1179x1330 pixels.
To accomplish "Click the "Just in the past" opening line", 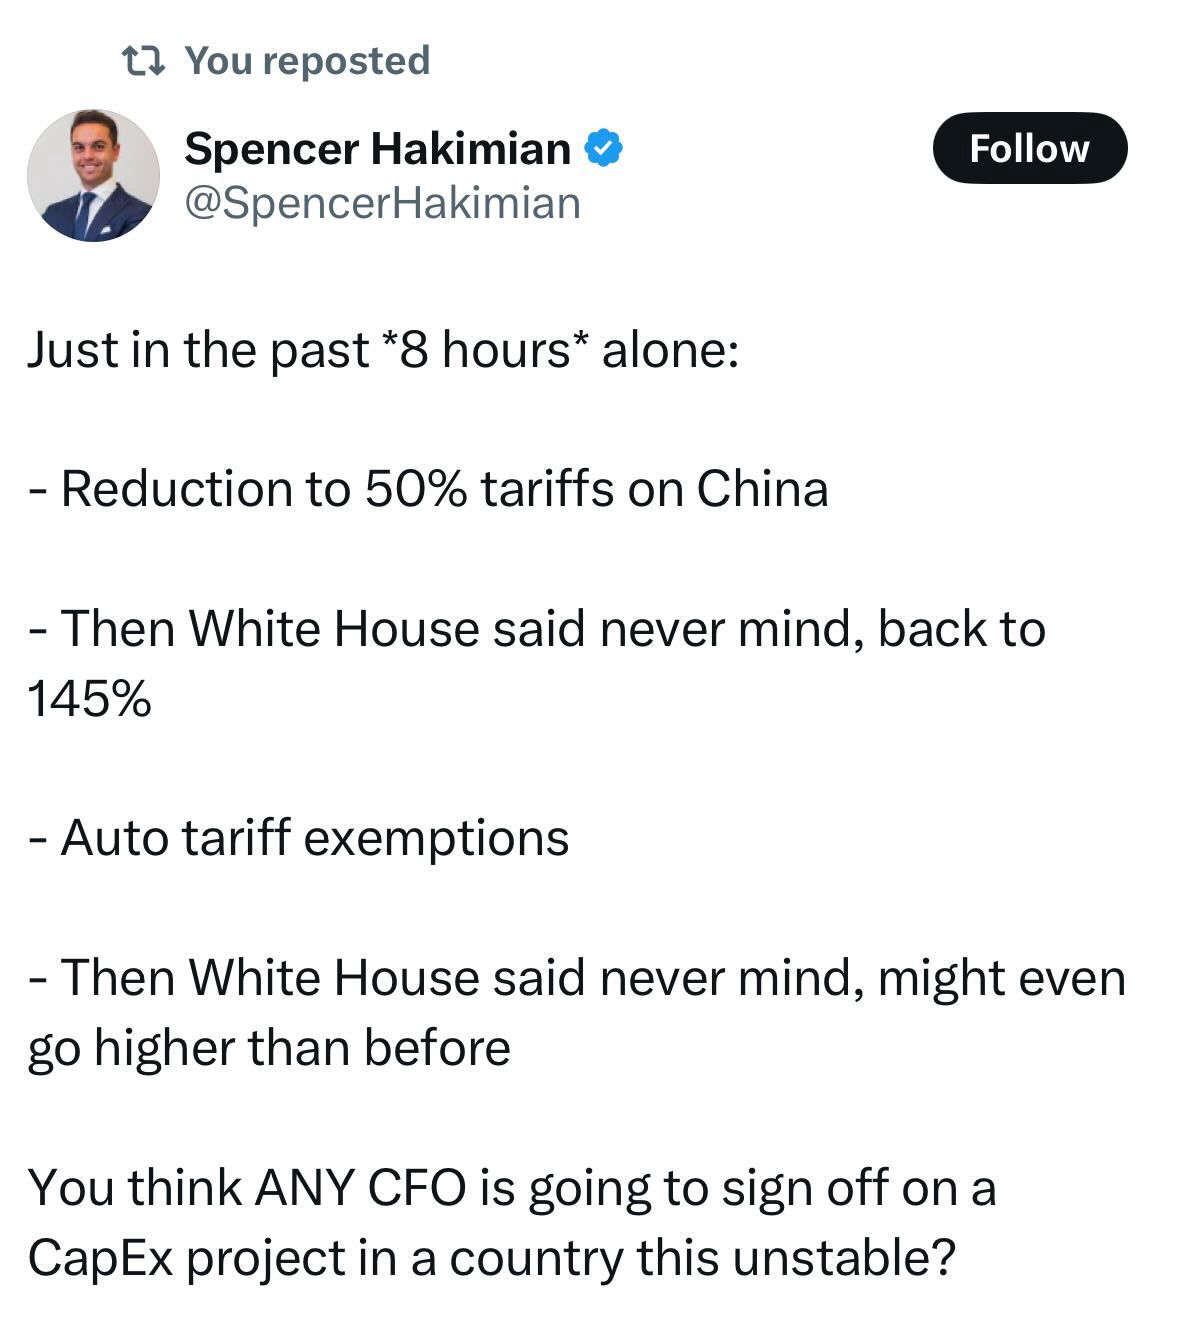I will point(198,350).
